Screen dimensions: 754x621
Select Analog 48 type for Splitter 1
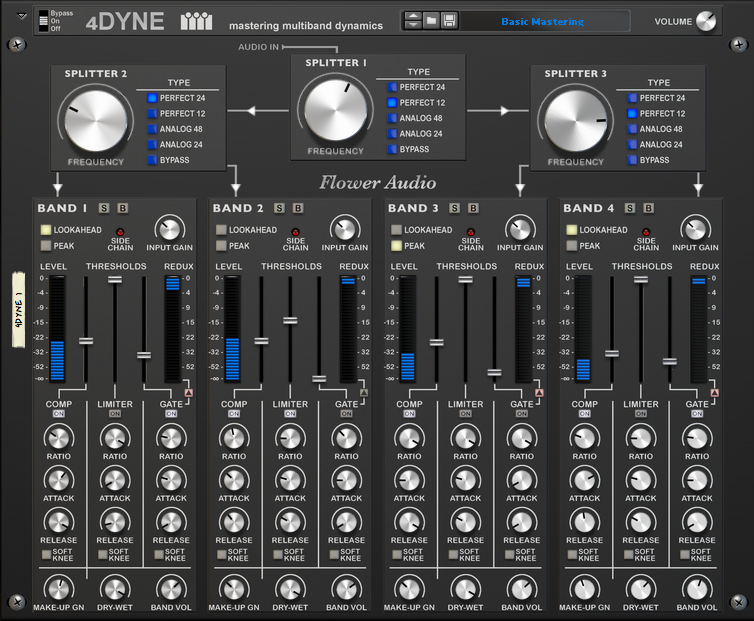pyautogui.click(x=393, y=118)
